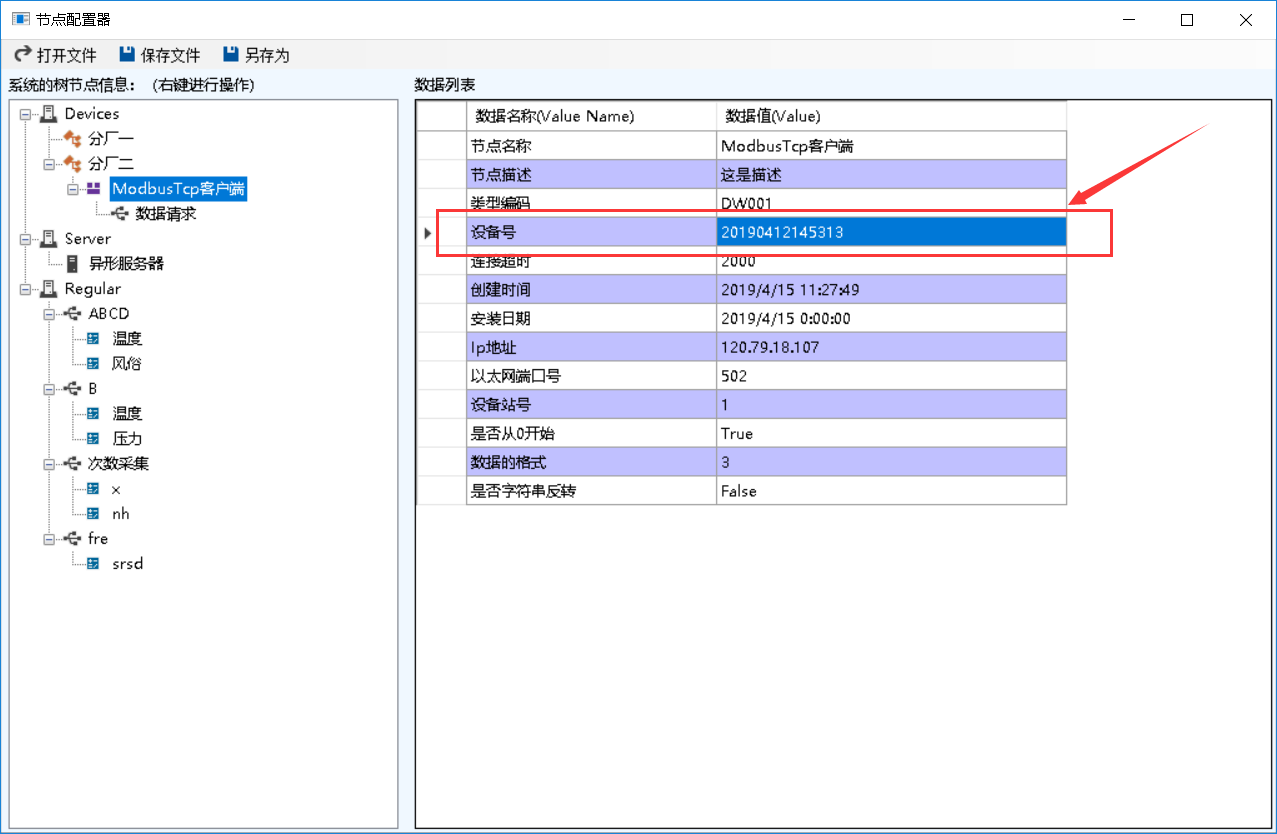Click the Server root node icon
Screen dimensions: 1277x834
point(48,239)
